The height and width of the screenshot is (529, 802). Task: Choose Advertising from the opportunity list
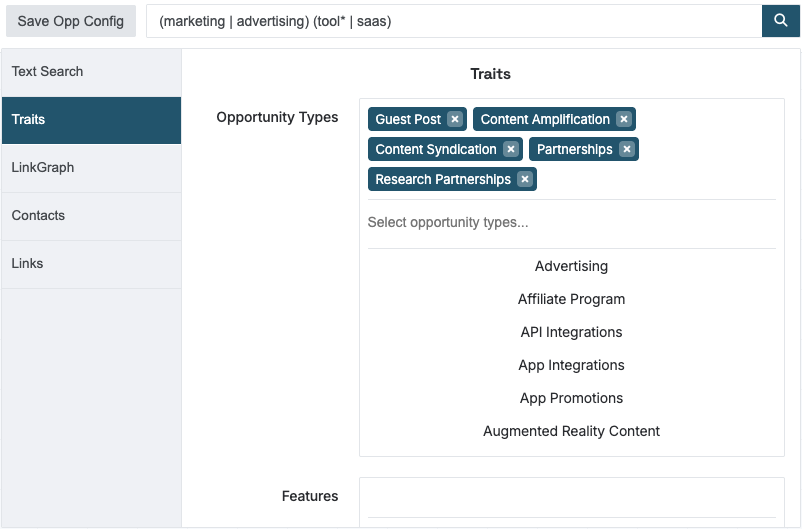coord(571,266)
